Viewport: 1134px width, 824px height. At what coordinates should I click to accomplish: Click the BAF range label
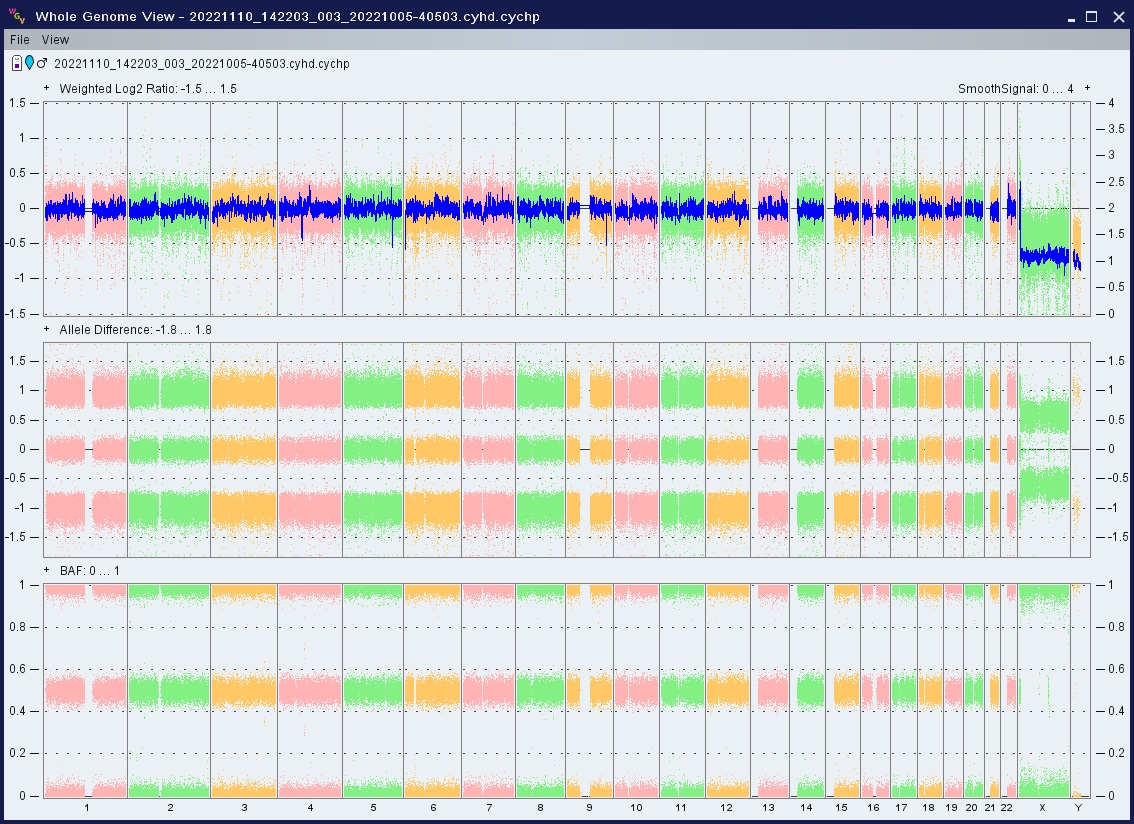[x=90, y=571]
